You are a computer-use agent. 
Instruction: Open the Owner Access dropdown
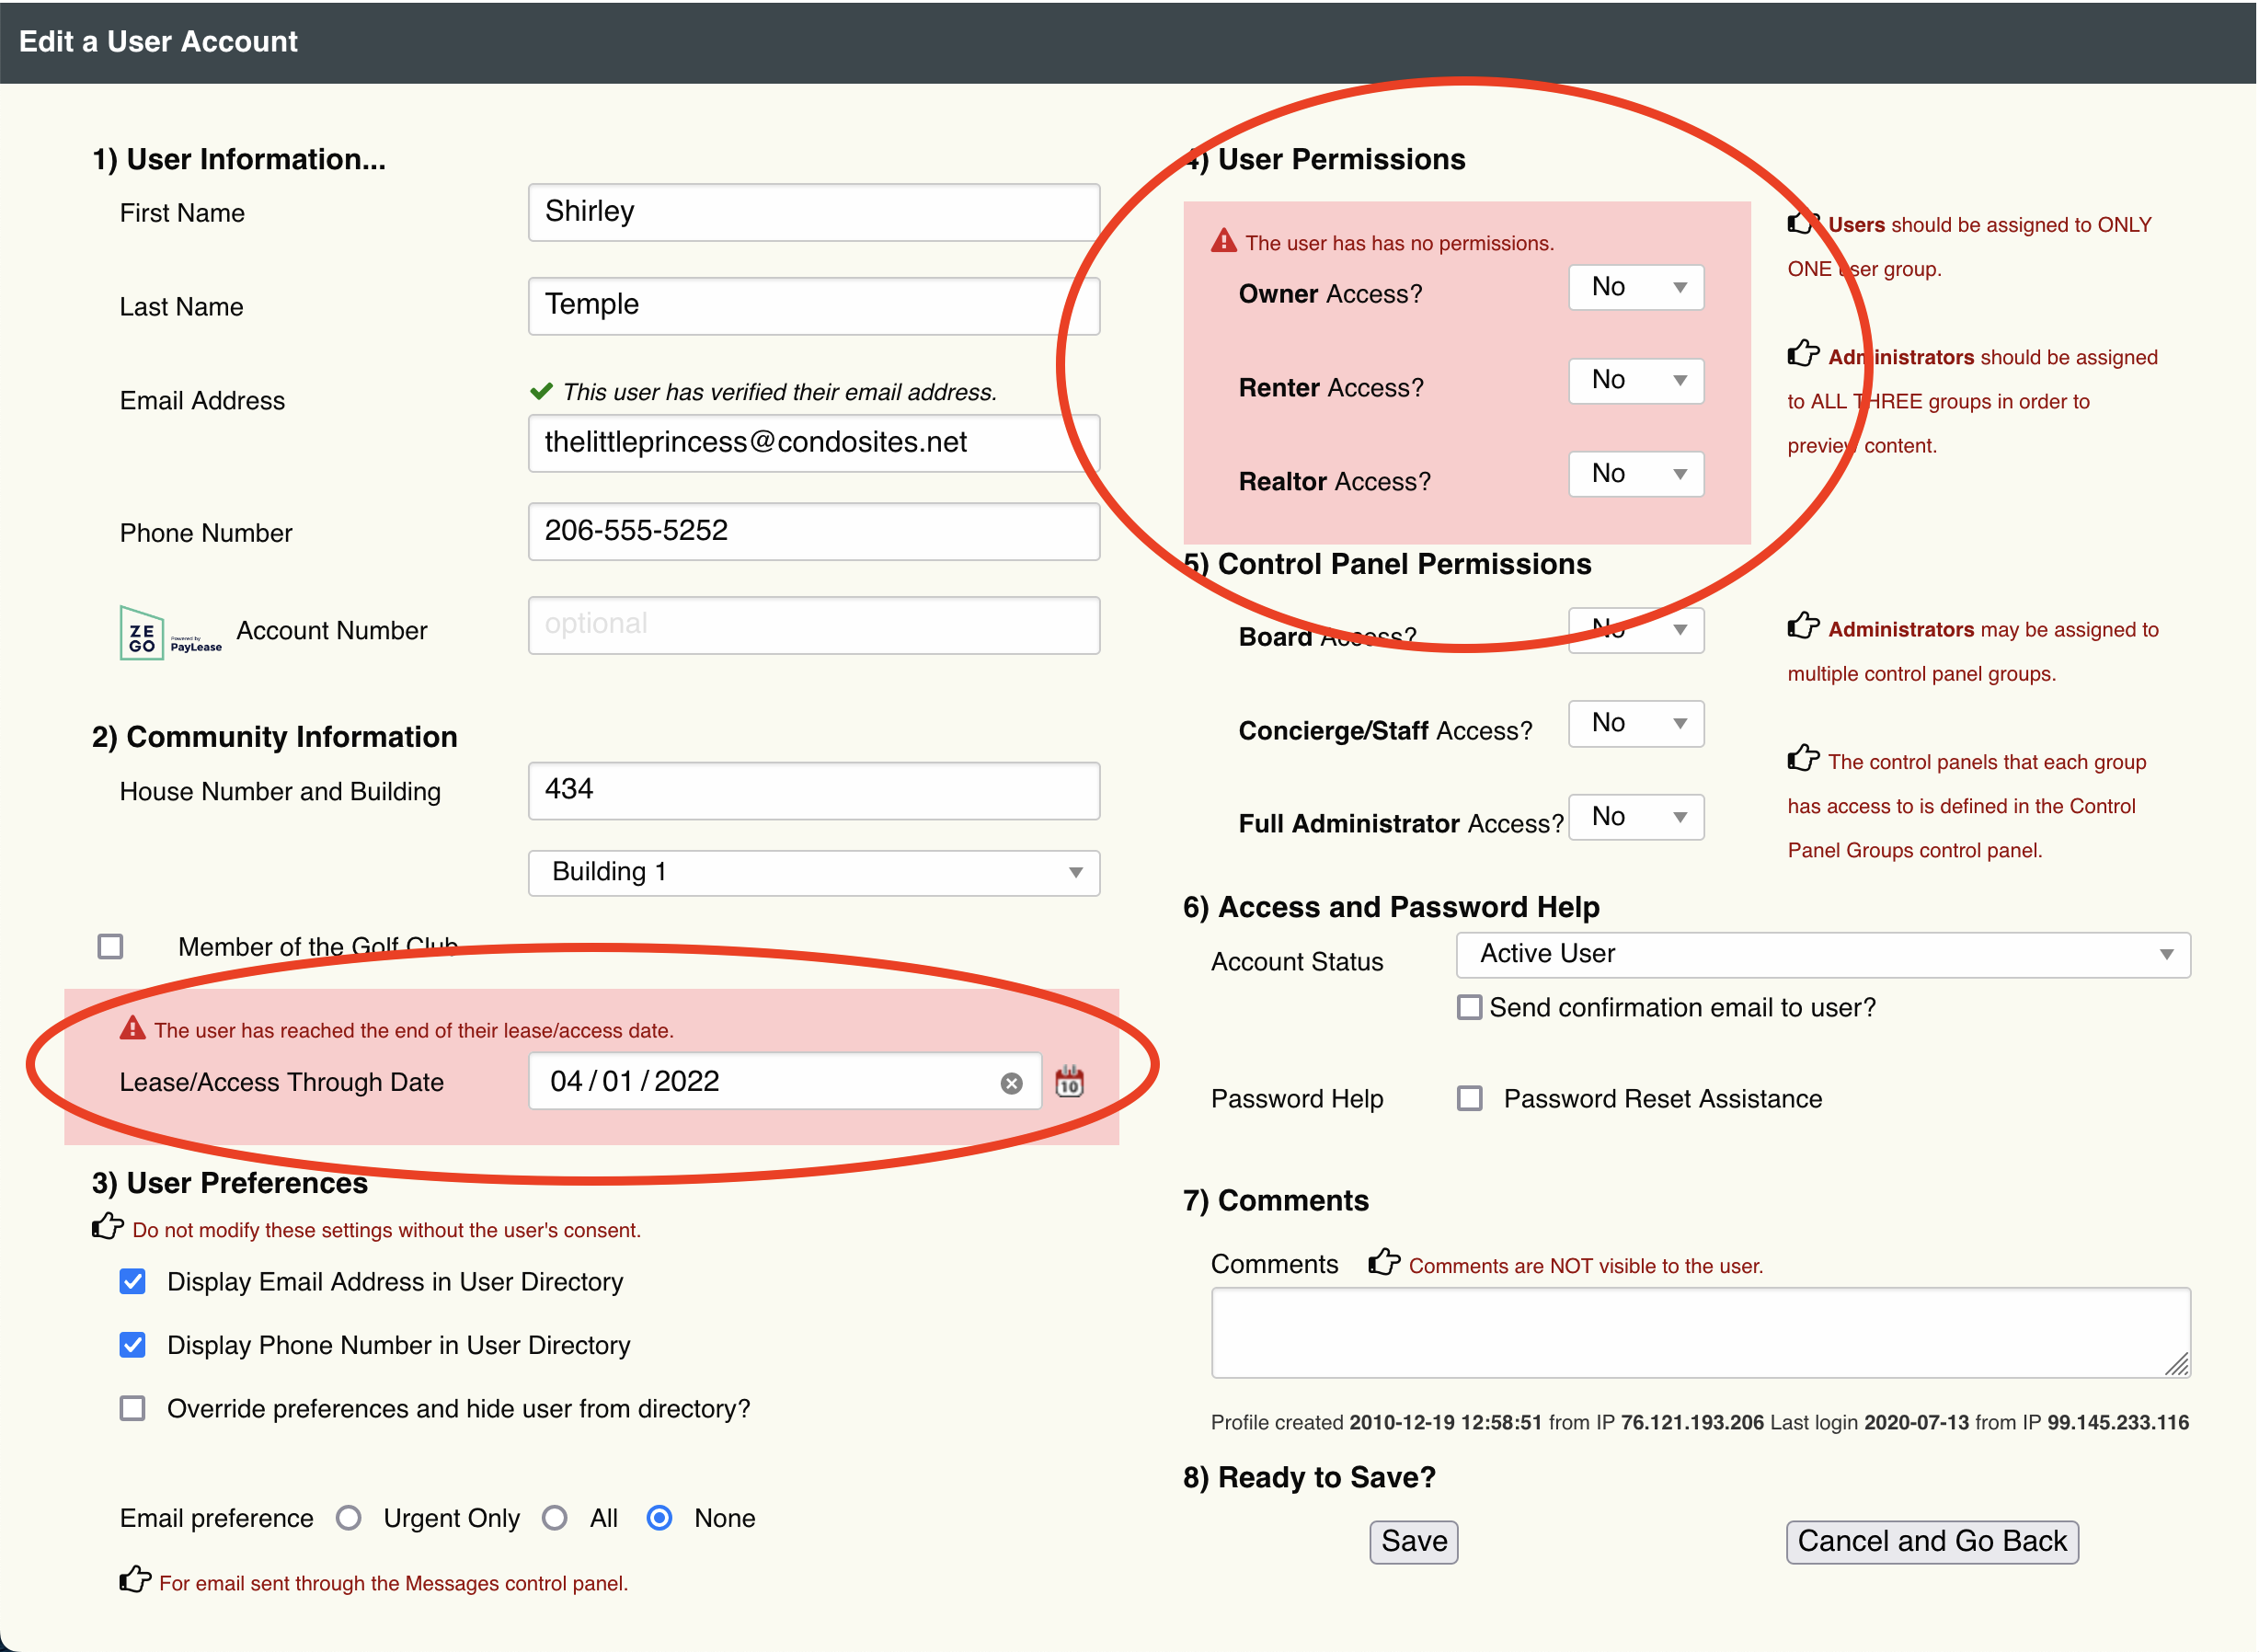(1635, 288)
